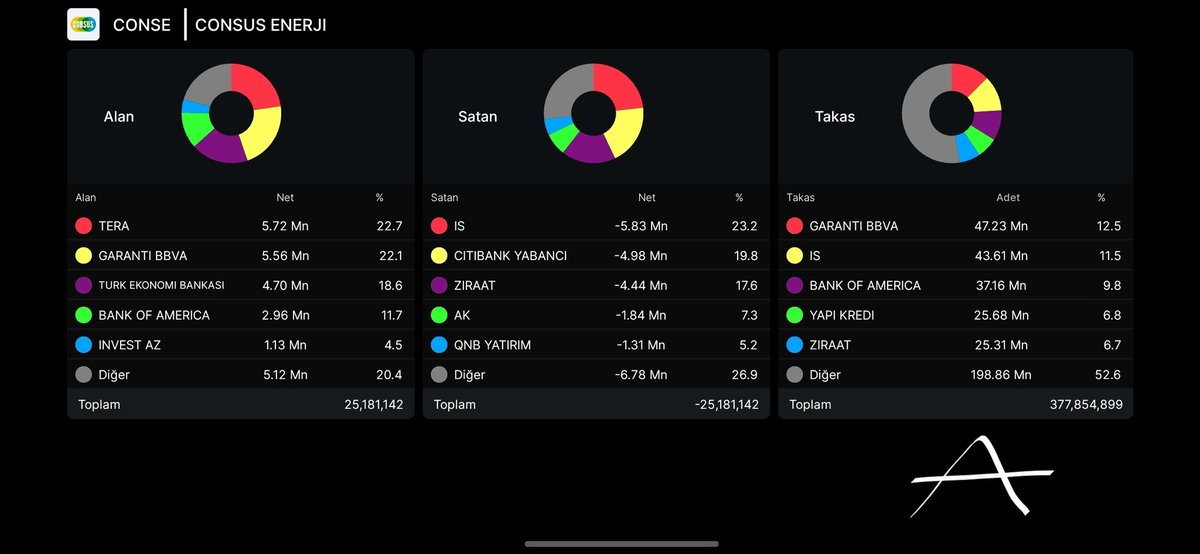Select the 52.6 percent Diğer value
This screenshot has height=554, width=1200.
(1109, 374)
